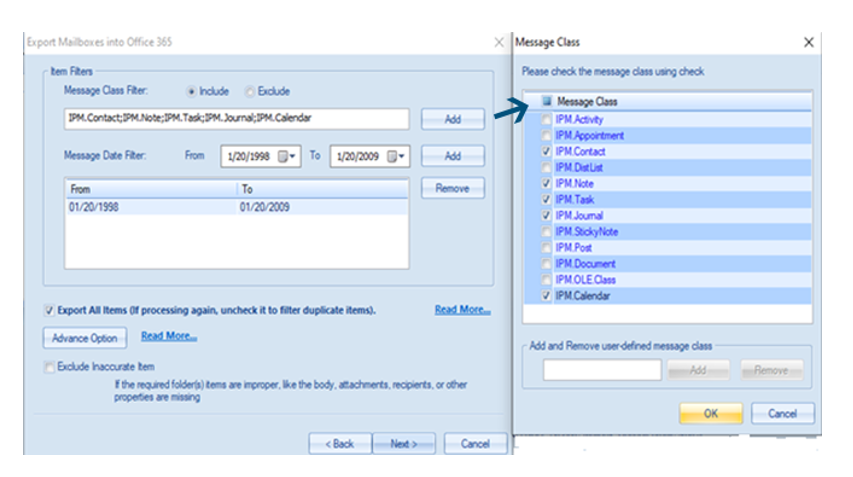Cancel the Export Mailboxes dialog

[x=475, y=444]
